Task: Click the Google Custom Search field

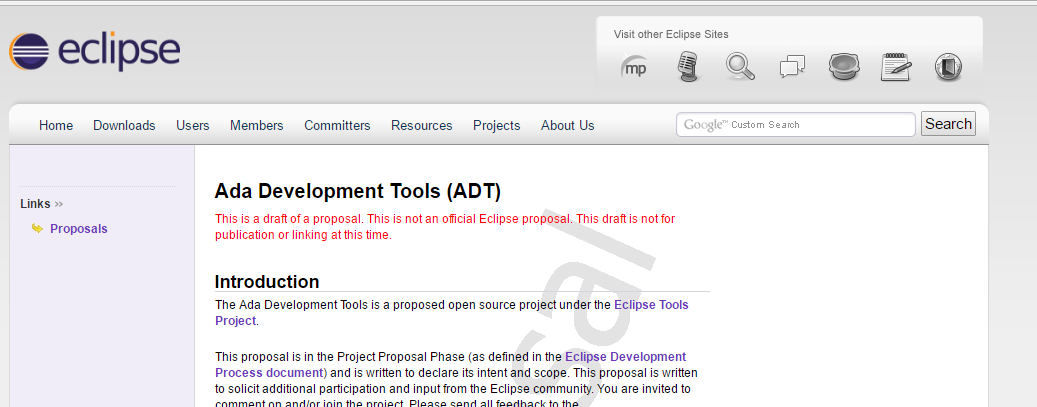Action: point(796,124)
